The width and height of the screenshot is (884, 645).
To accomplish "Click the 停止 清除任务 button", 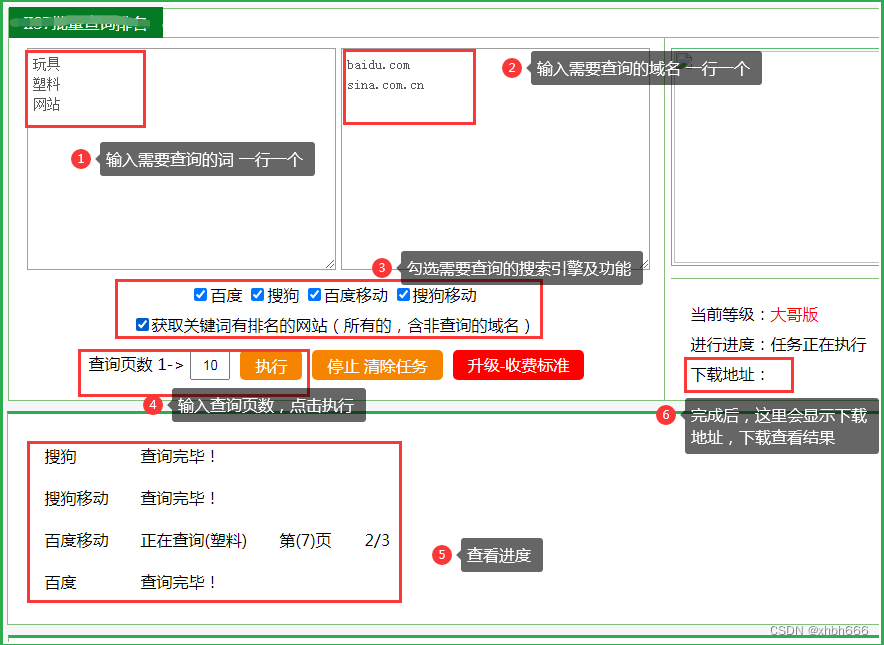I will click(377, 366).
